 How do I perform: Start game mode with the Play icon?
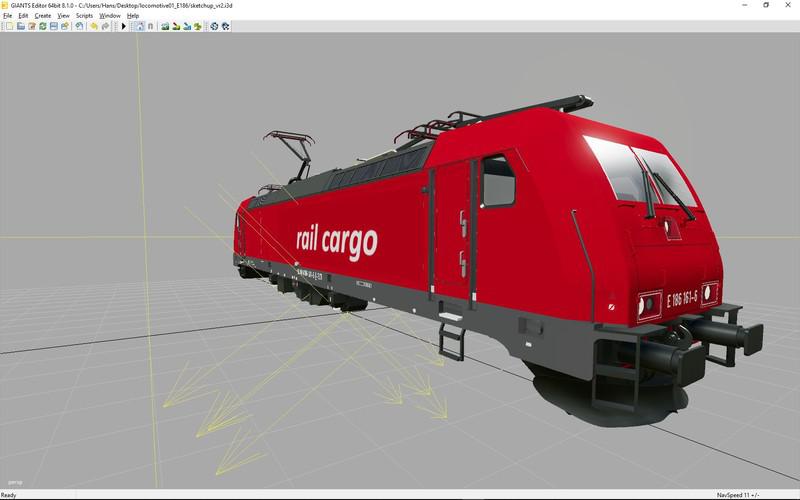point(124,26)
